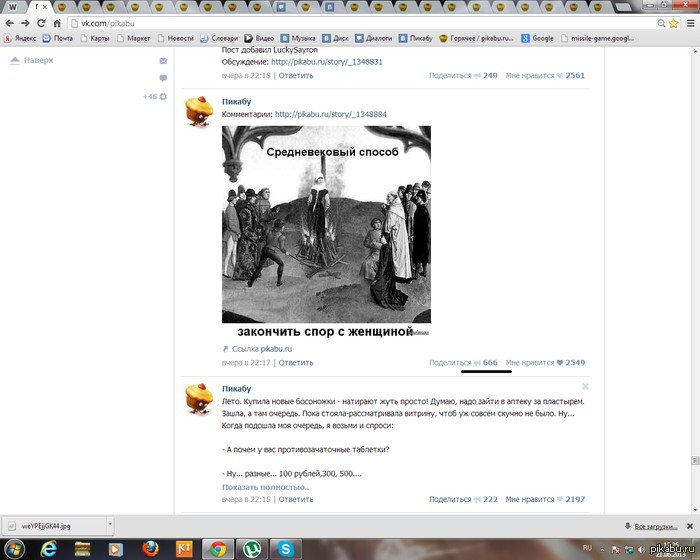Open the Музыка bookmark
700x560 pixels.
click(298, 38)
